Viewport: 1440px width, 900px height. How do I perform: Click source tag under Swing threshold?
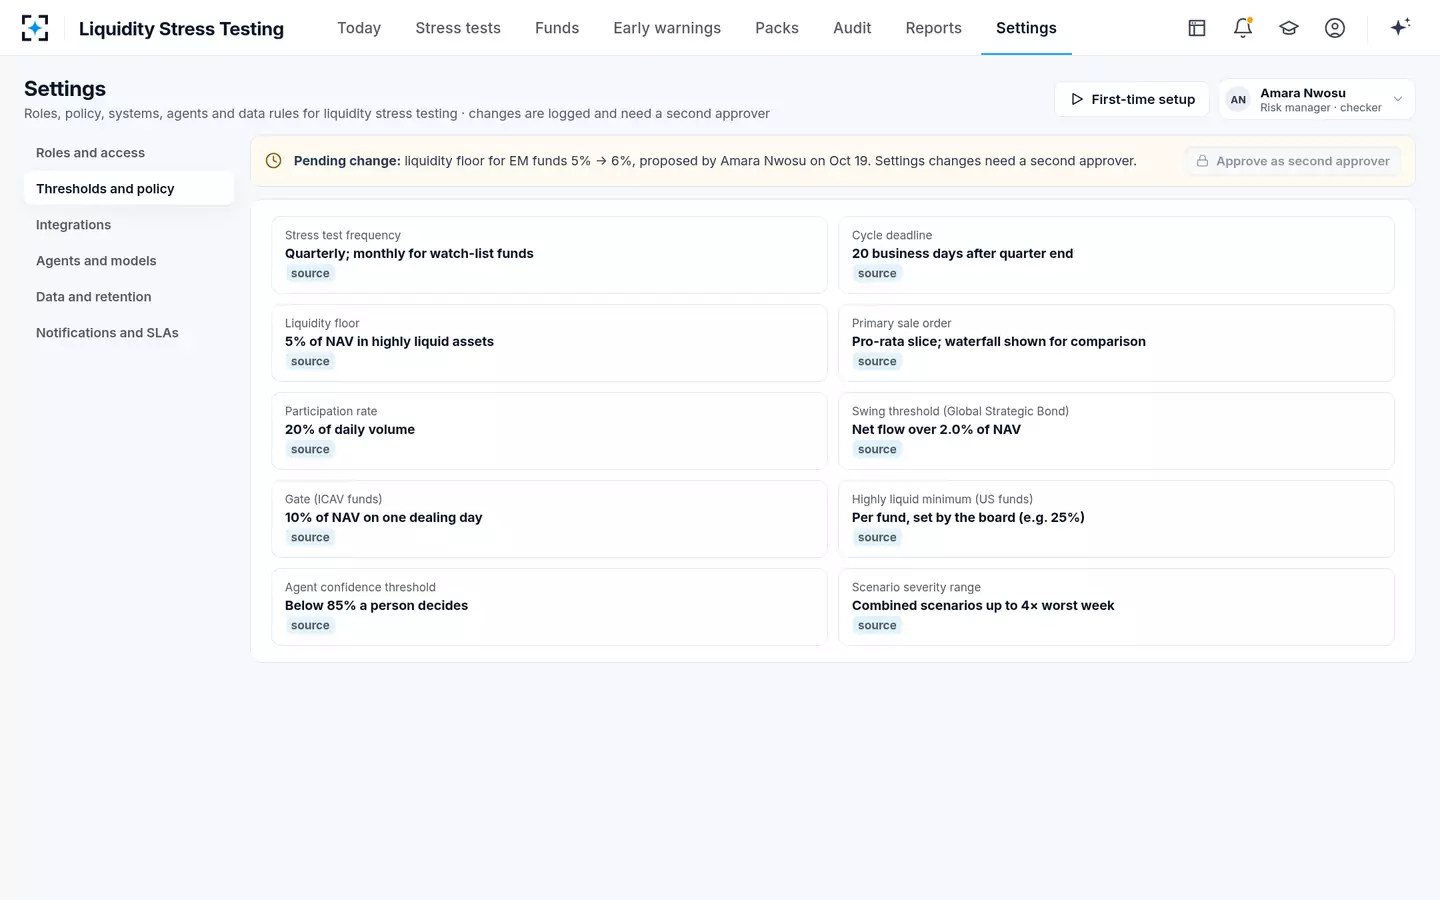[877, 450]
